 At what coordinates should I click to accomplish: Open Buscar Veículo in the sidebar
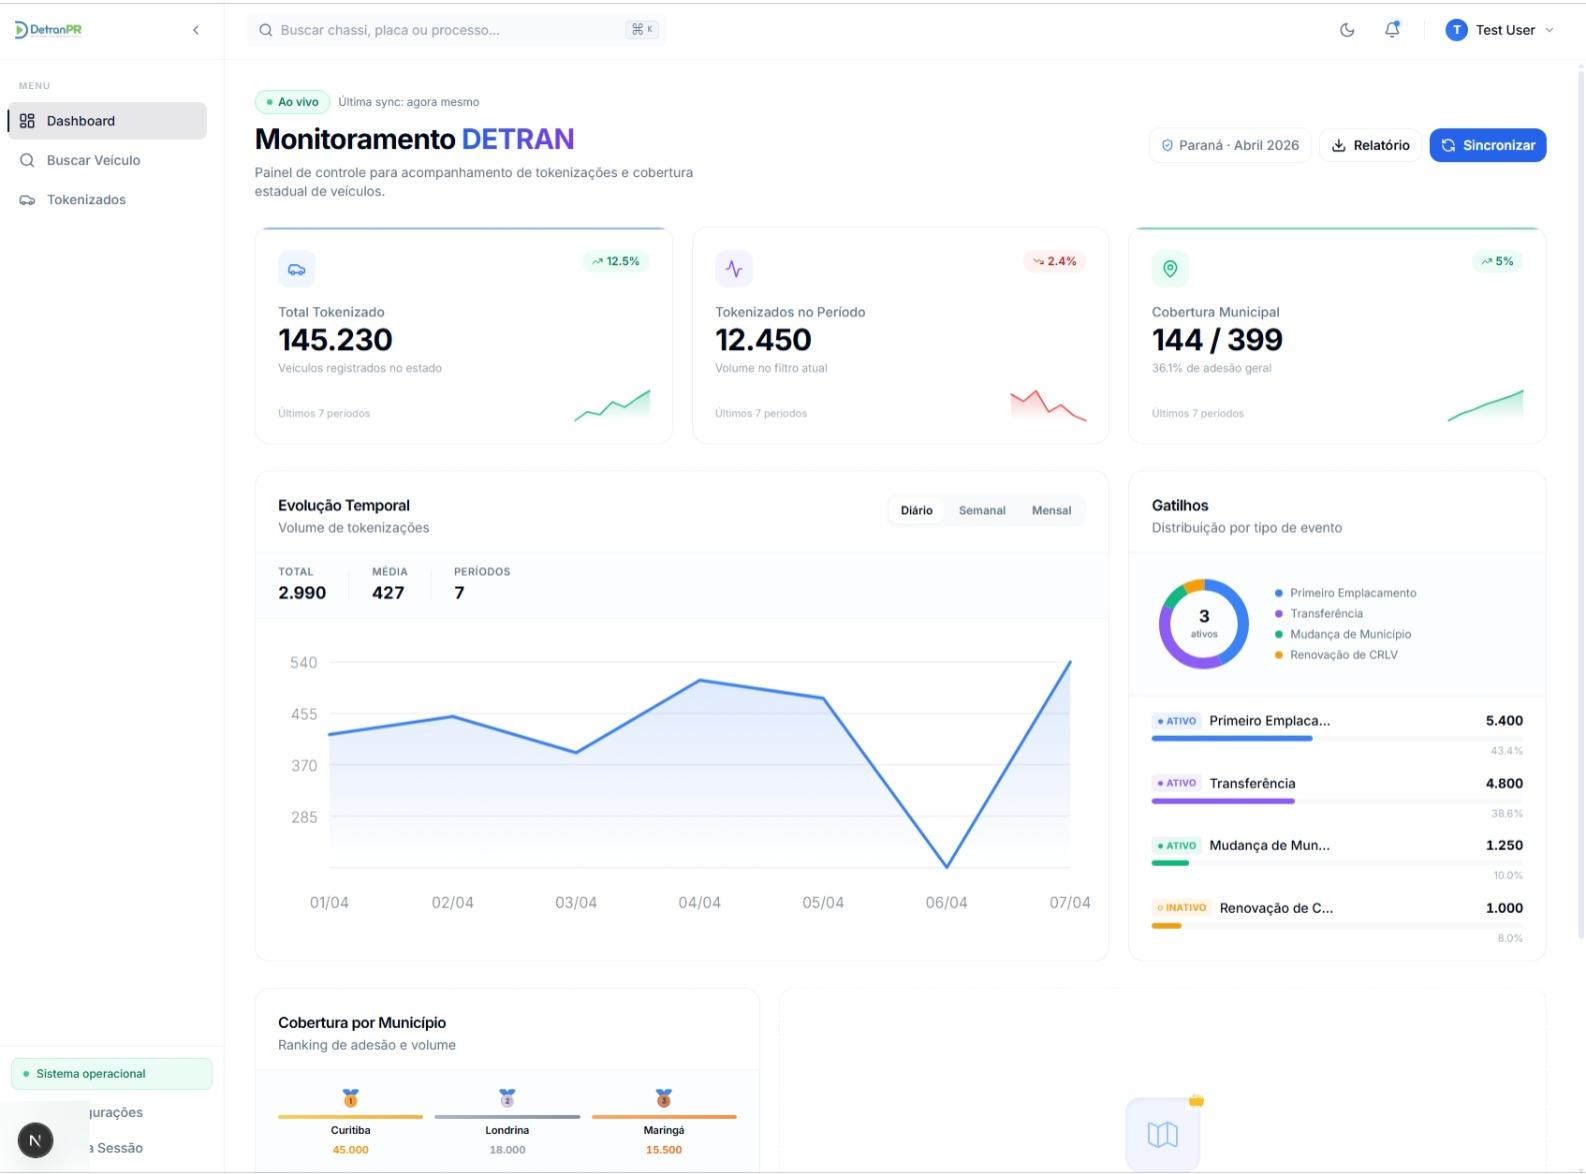[107, 160]
